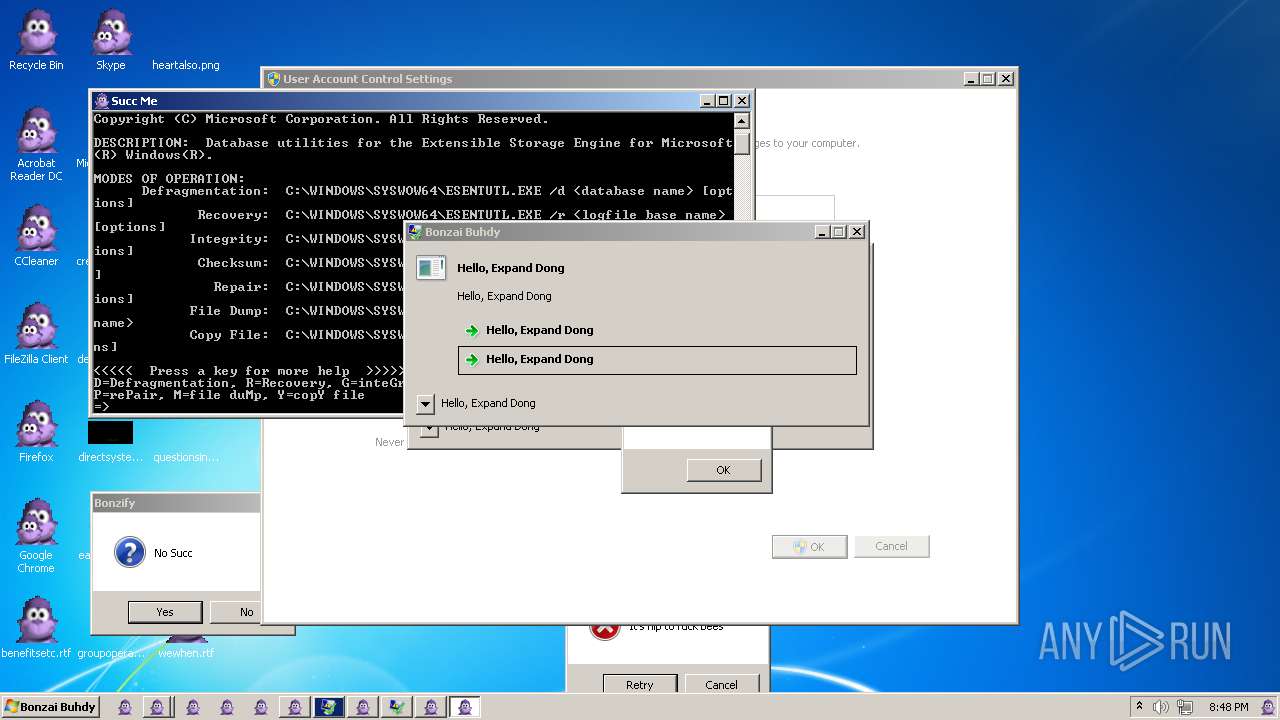Click the blue question mark icon in Bonzify
Image resolution: width=1280 pixels, height=720 pixels.
point(130,552)
